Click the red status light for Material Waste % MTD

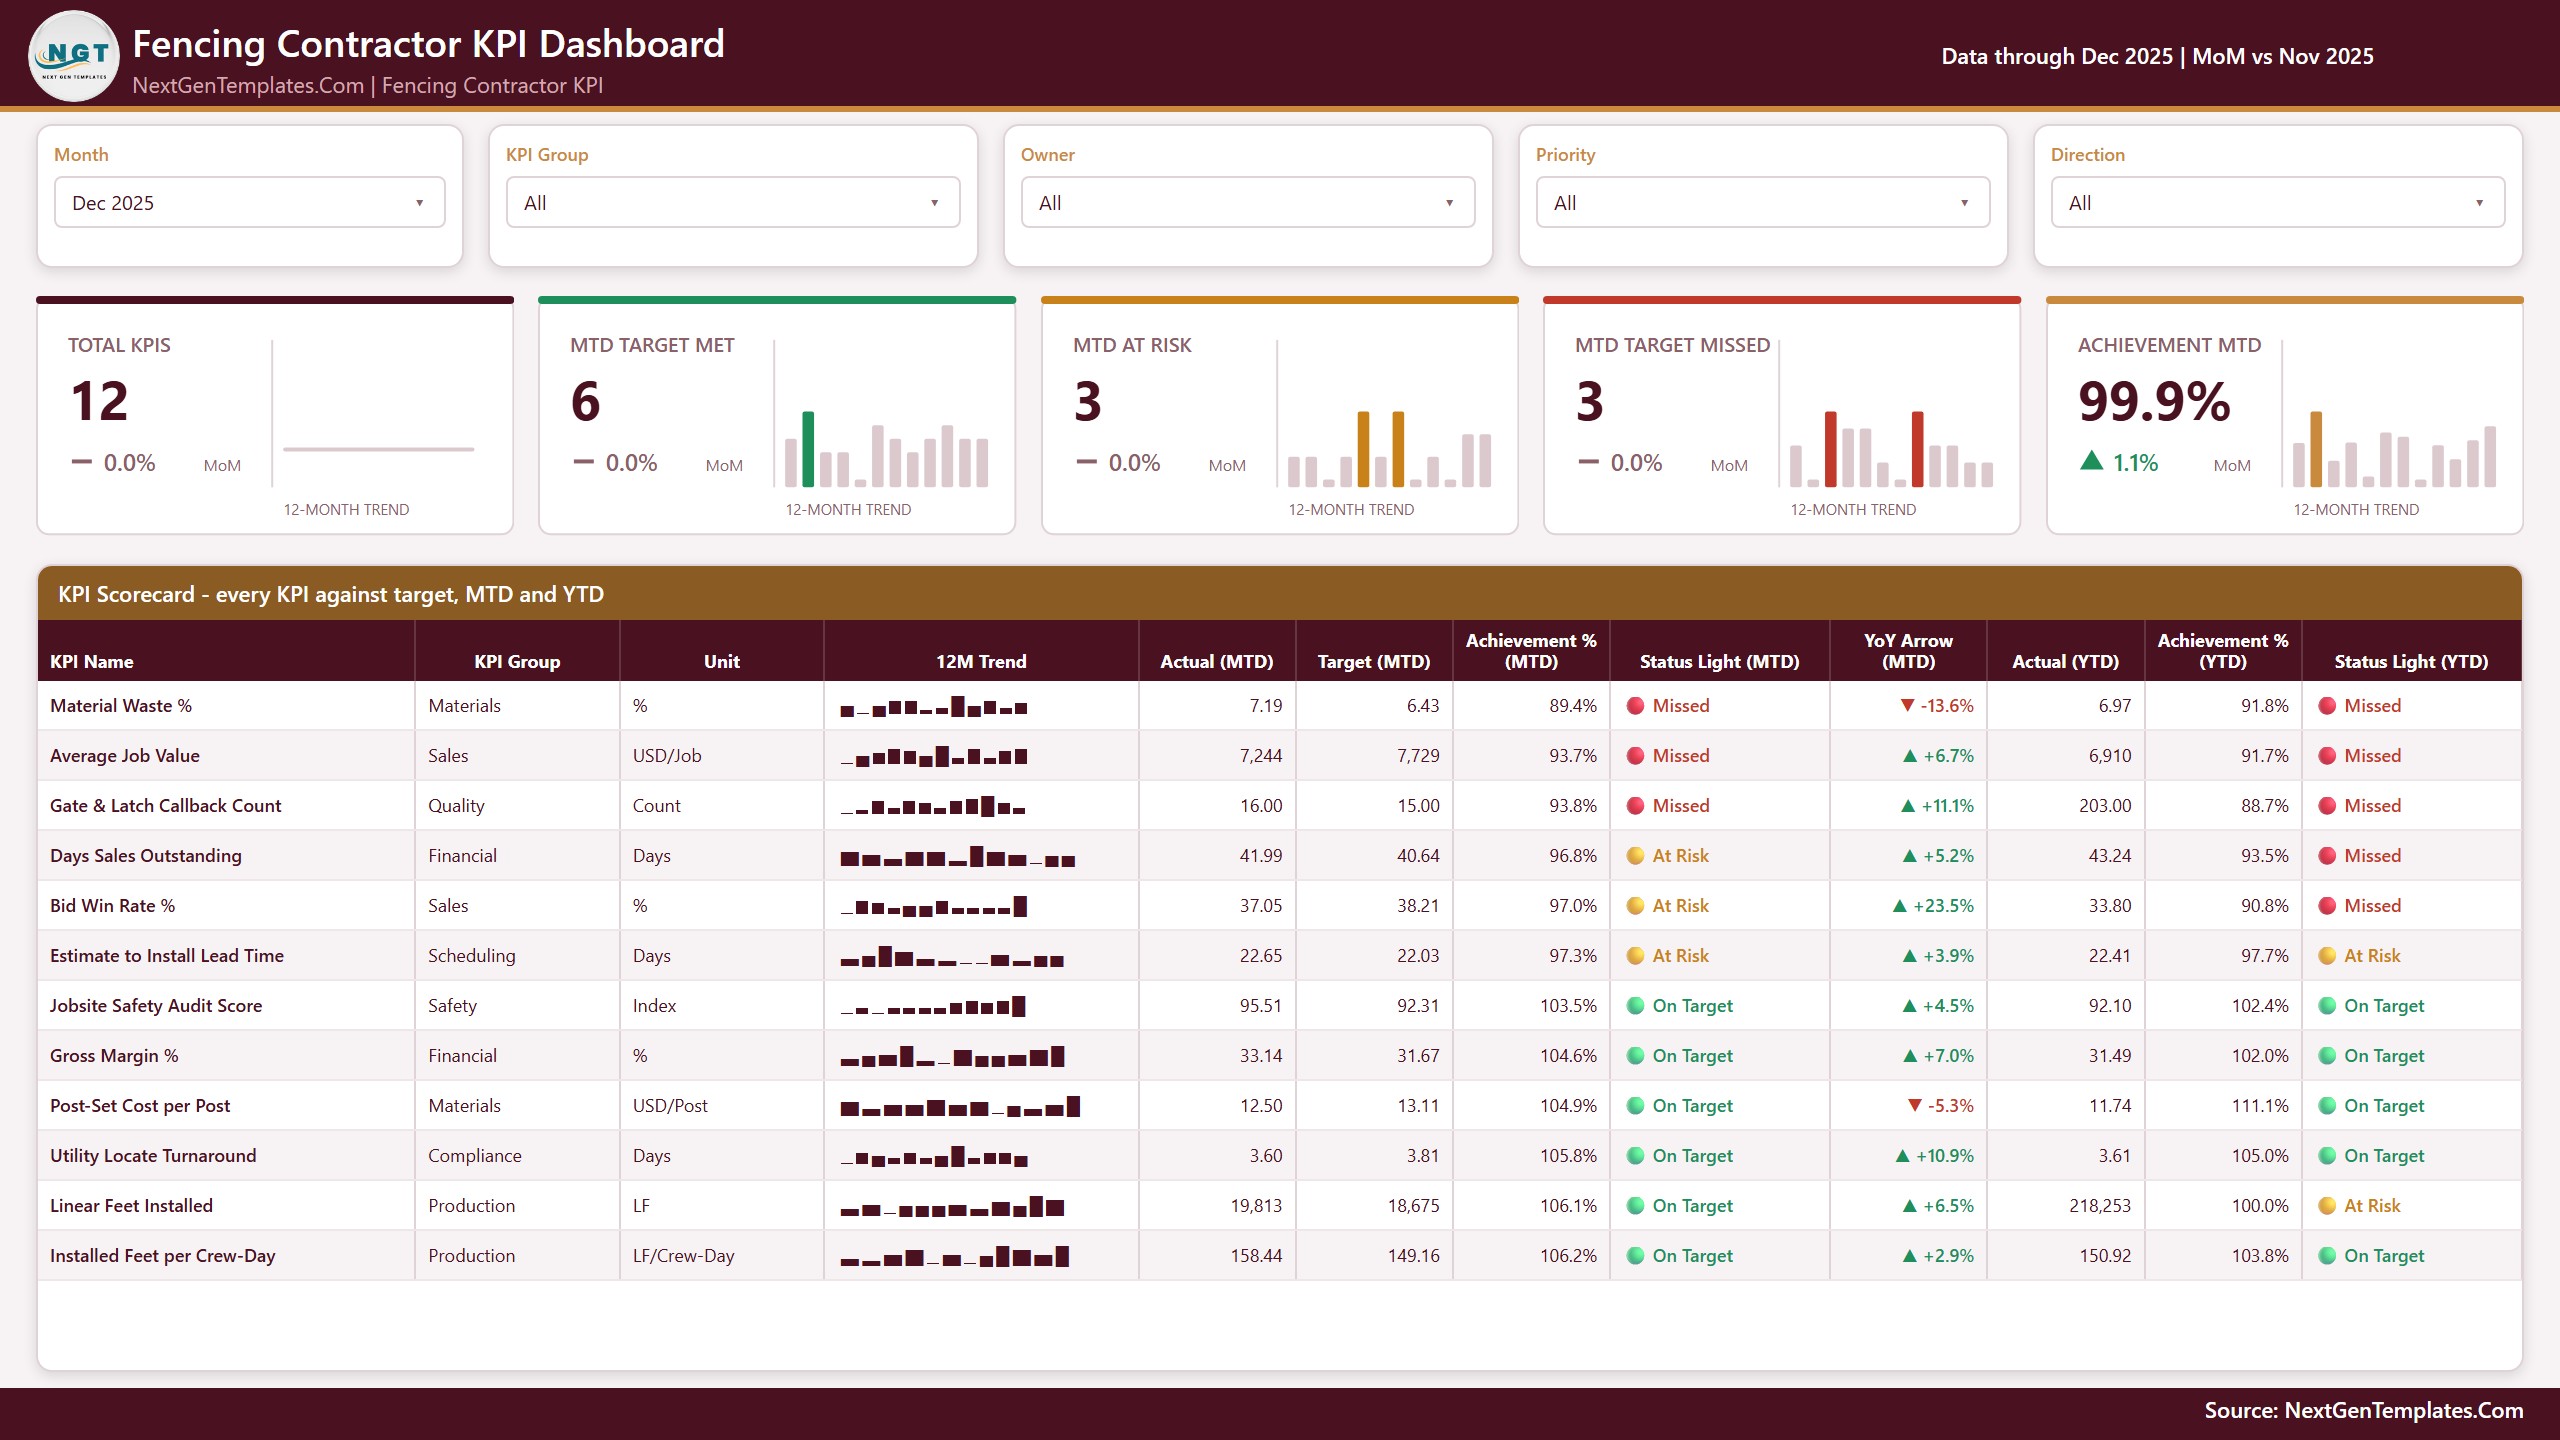click(1636, 706)
